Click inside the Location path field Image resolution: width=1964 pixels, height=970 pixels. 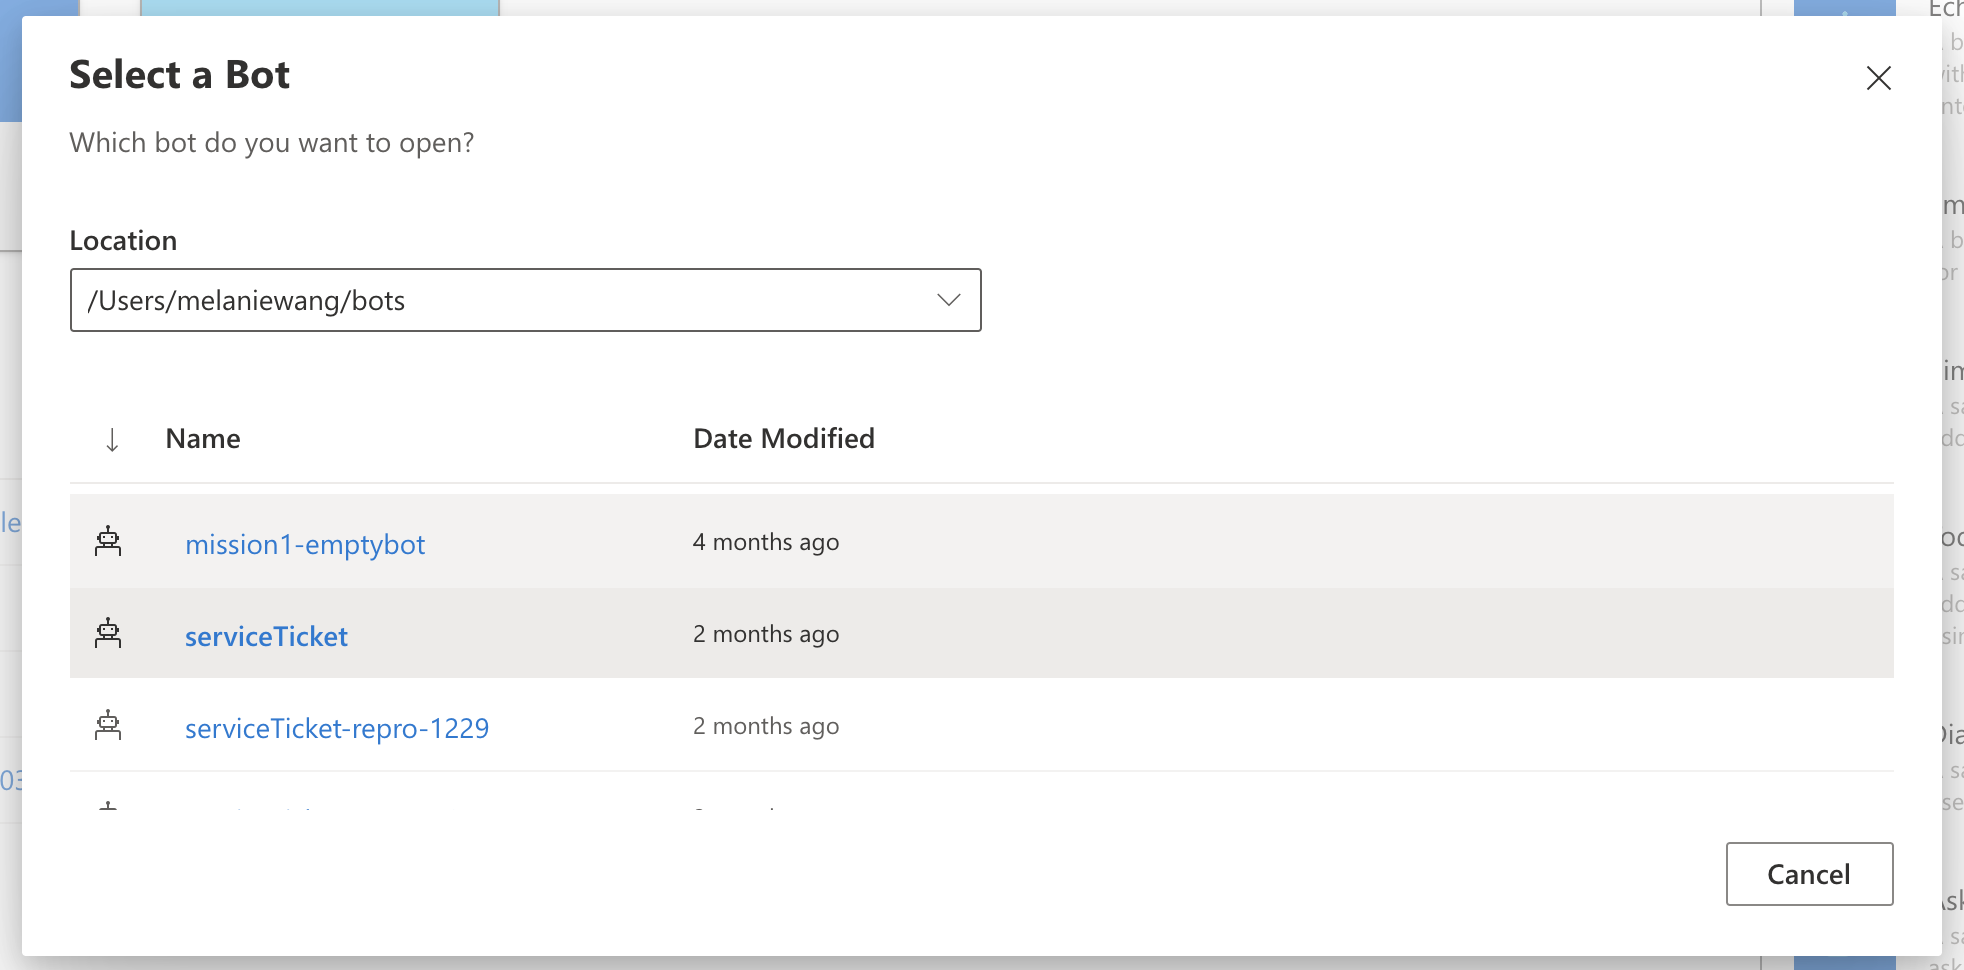(x=400, y=300)
